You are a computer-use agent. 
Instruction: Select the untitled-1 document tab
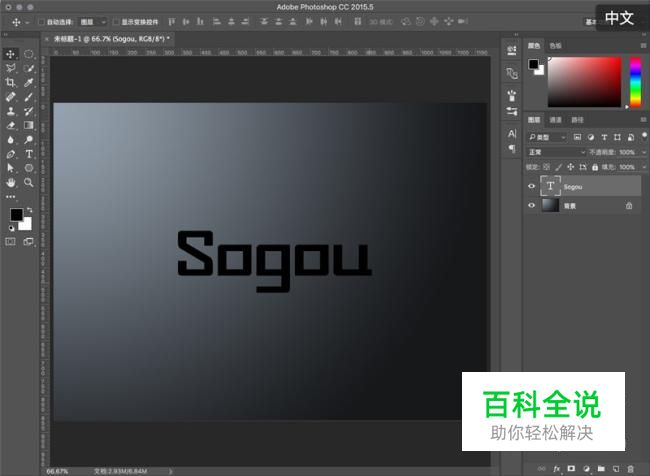pyautogui.click(x=109, y=39)
